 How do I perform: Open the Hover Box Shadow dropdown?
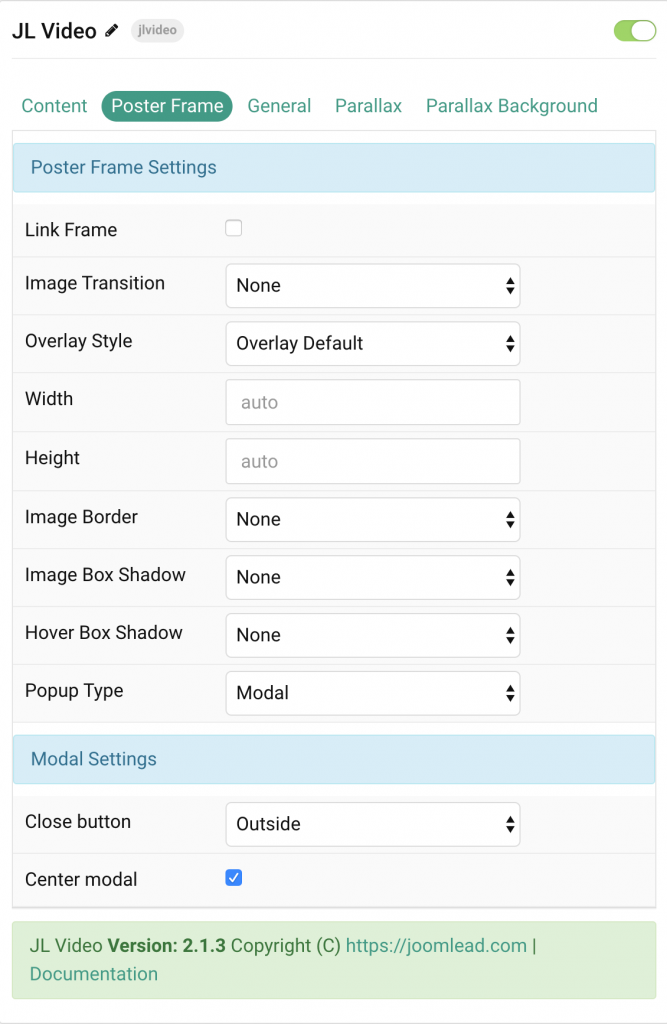pos(372,635)
